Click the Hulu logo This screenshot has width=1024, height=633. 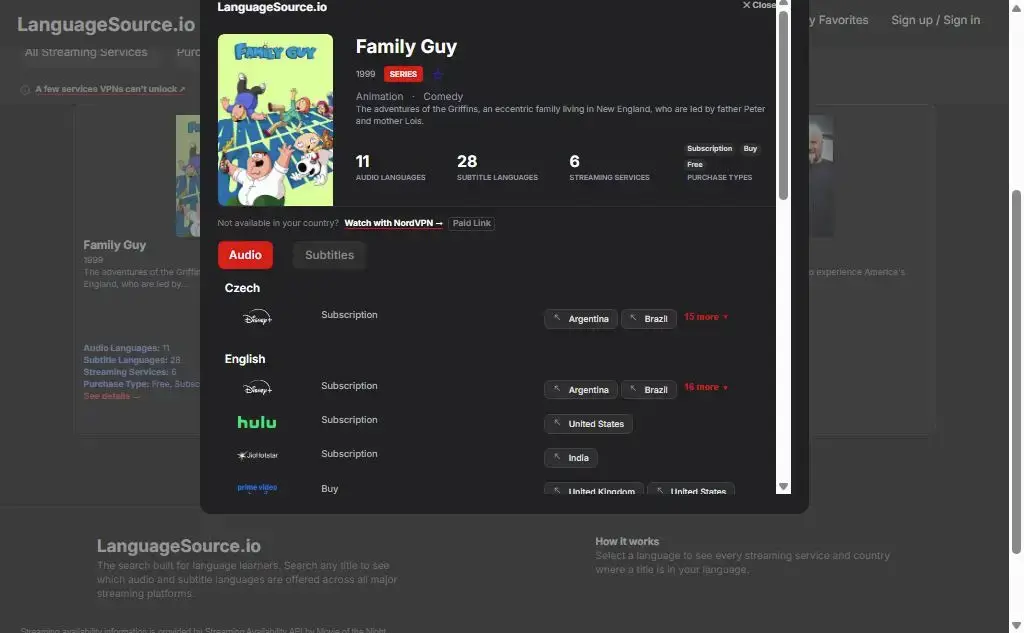click(x=257, y=423)
